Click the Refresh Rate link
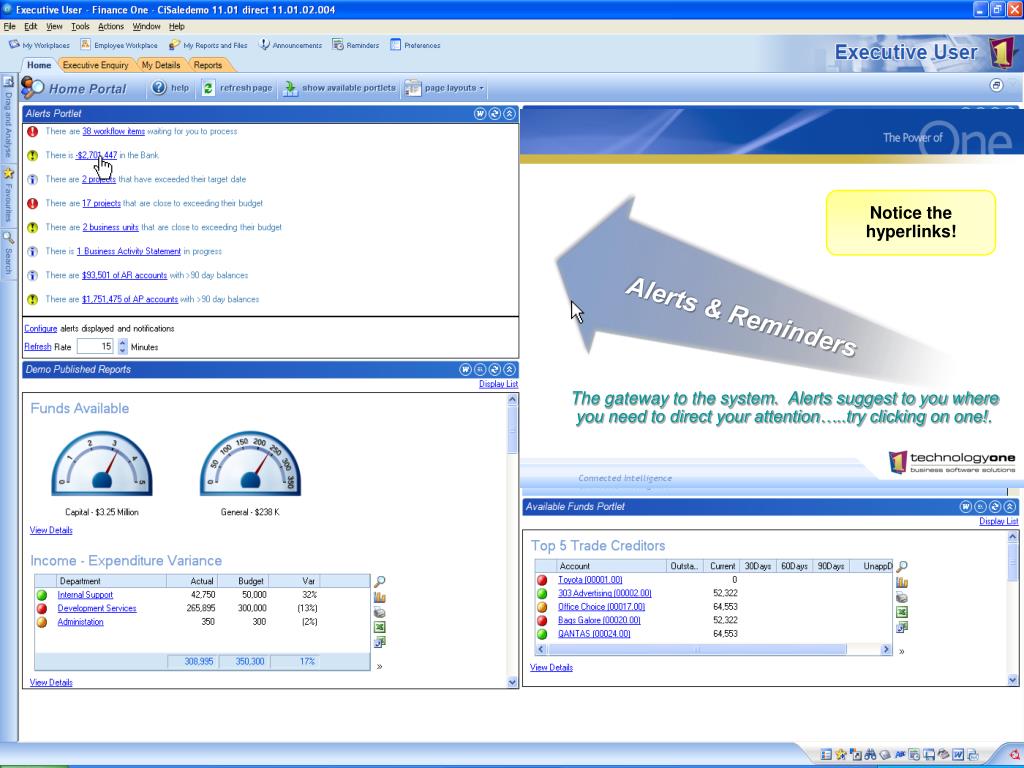The width and height of the screenshot is (1024, 768). 37,347
